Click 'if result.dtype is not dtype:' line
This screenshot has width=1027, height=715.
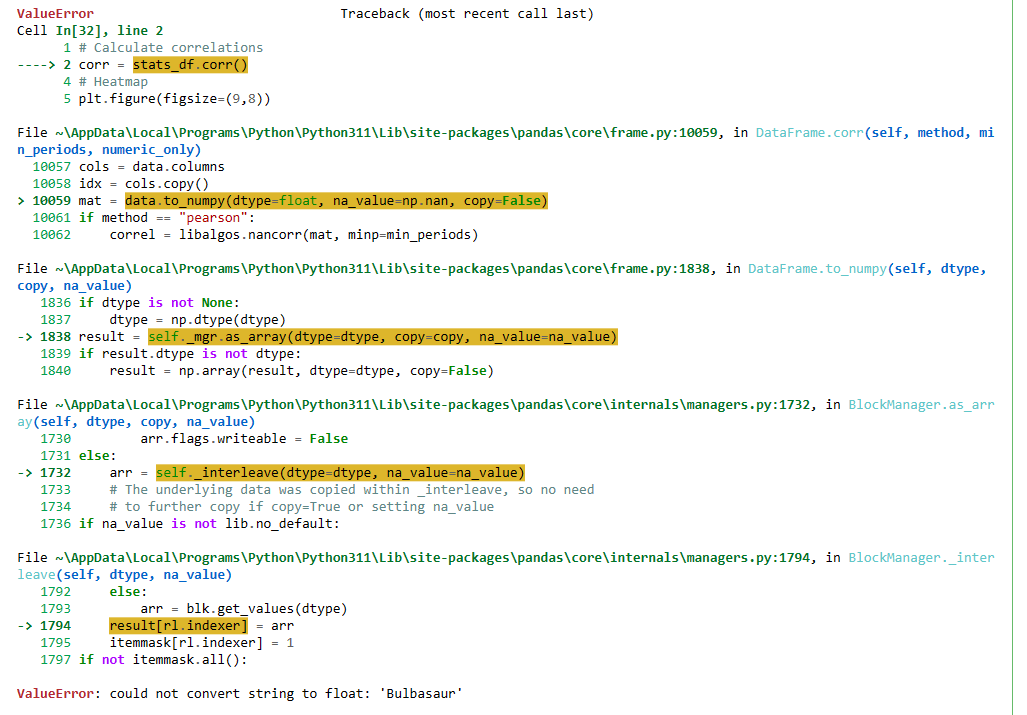190,354
